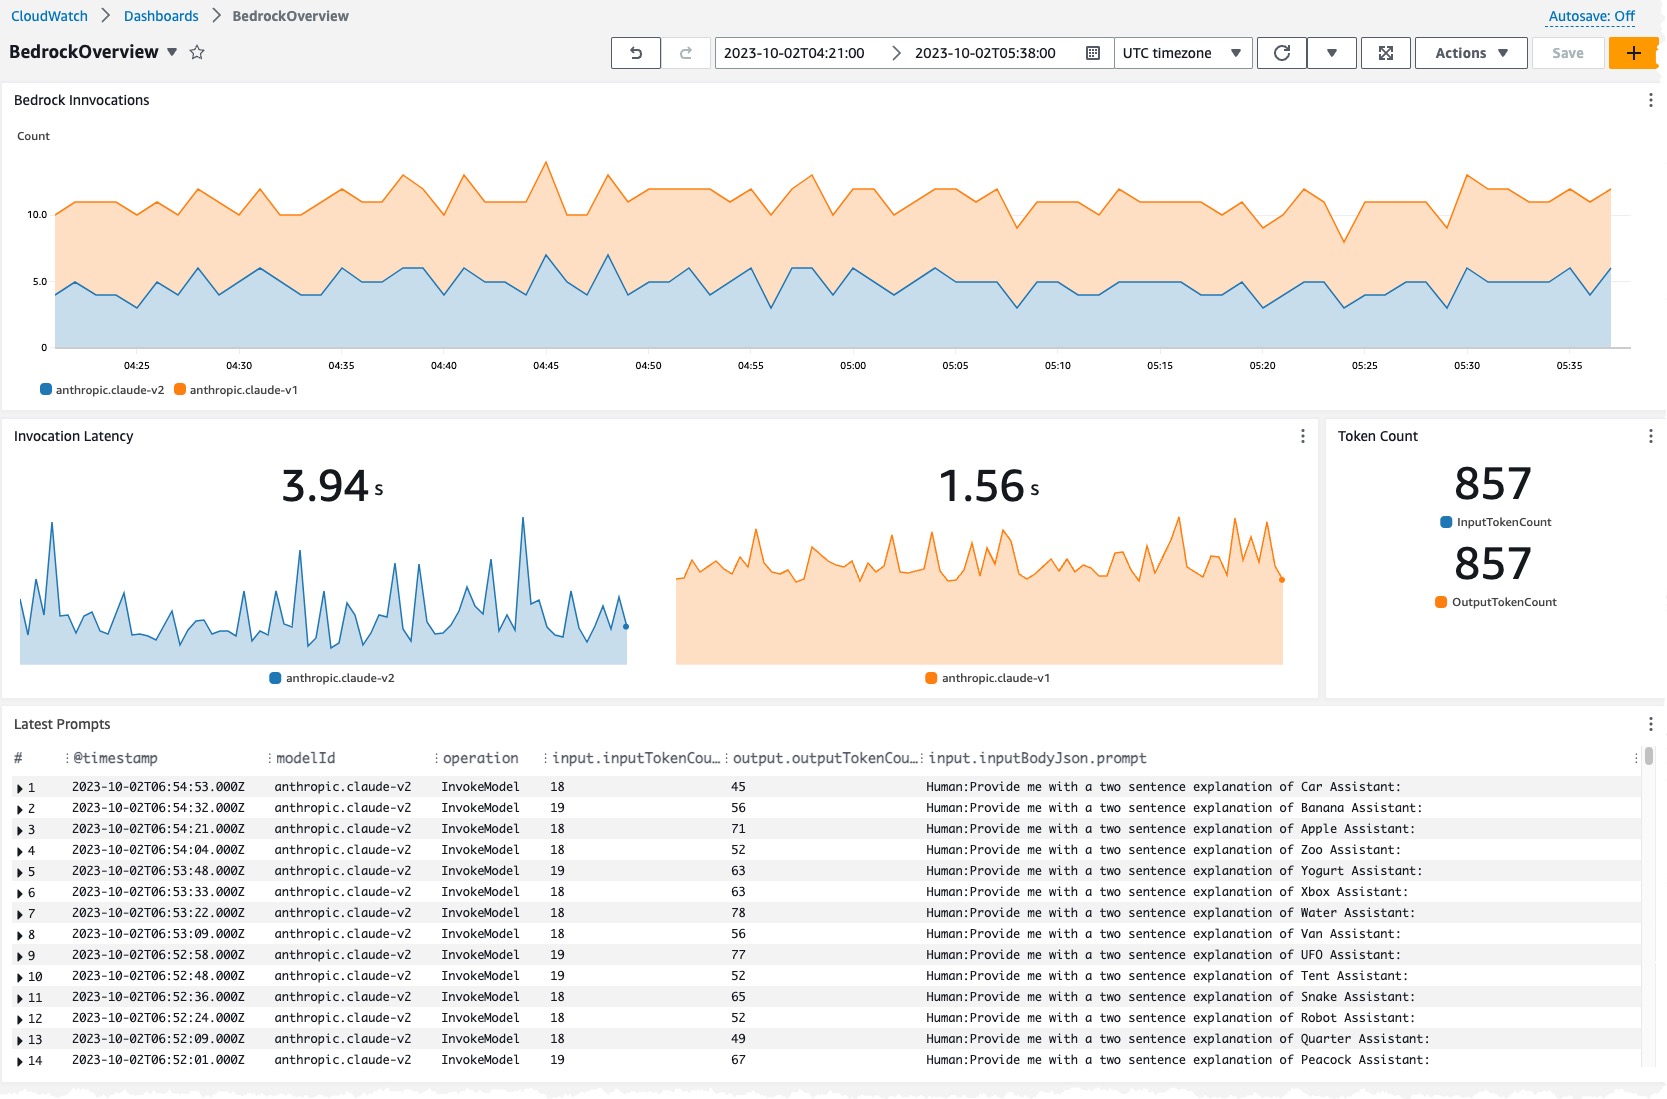Click the Apple Assistant prompt text
The height and width of the screenshot is (1099, 1667).
click(1171, 829)
